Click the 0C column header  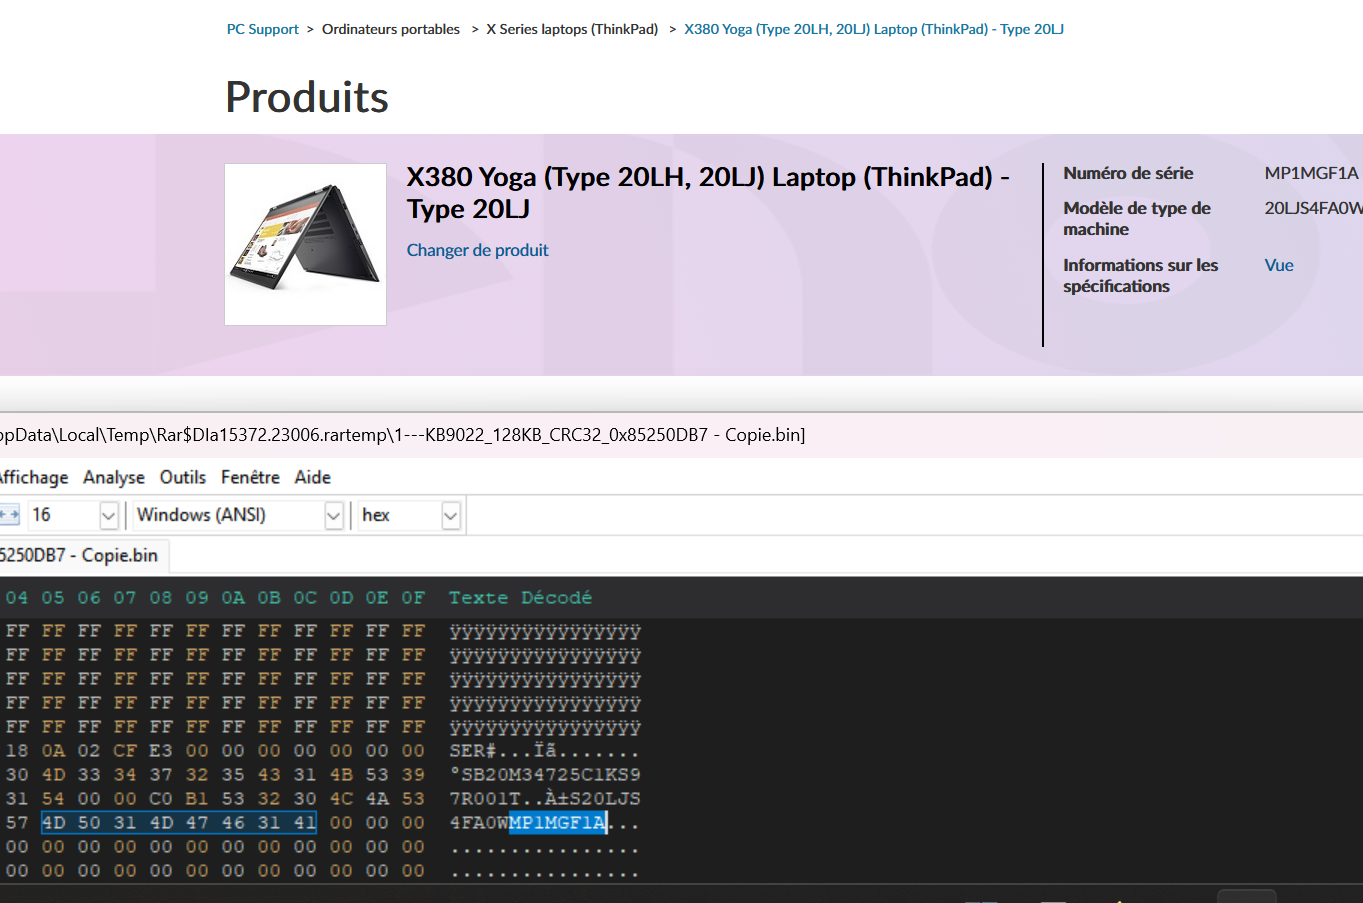[305, 598]
